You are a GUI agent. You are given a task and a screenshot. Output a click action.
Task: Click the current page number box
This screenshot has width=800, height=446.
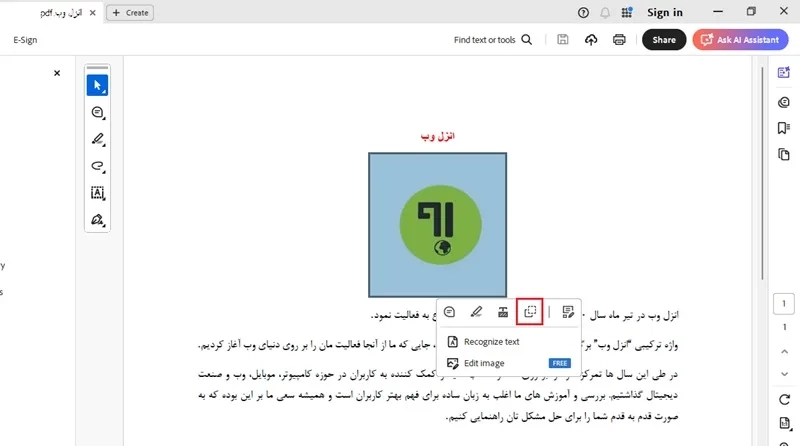(784, 304)
